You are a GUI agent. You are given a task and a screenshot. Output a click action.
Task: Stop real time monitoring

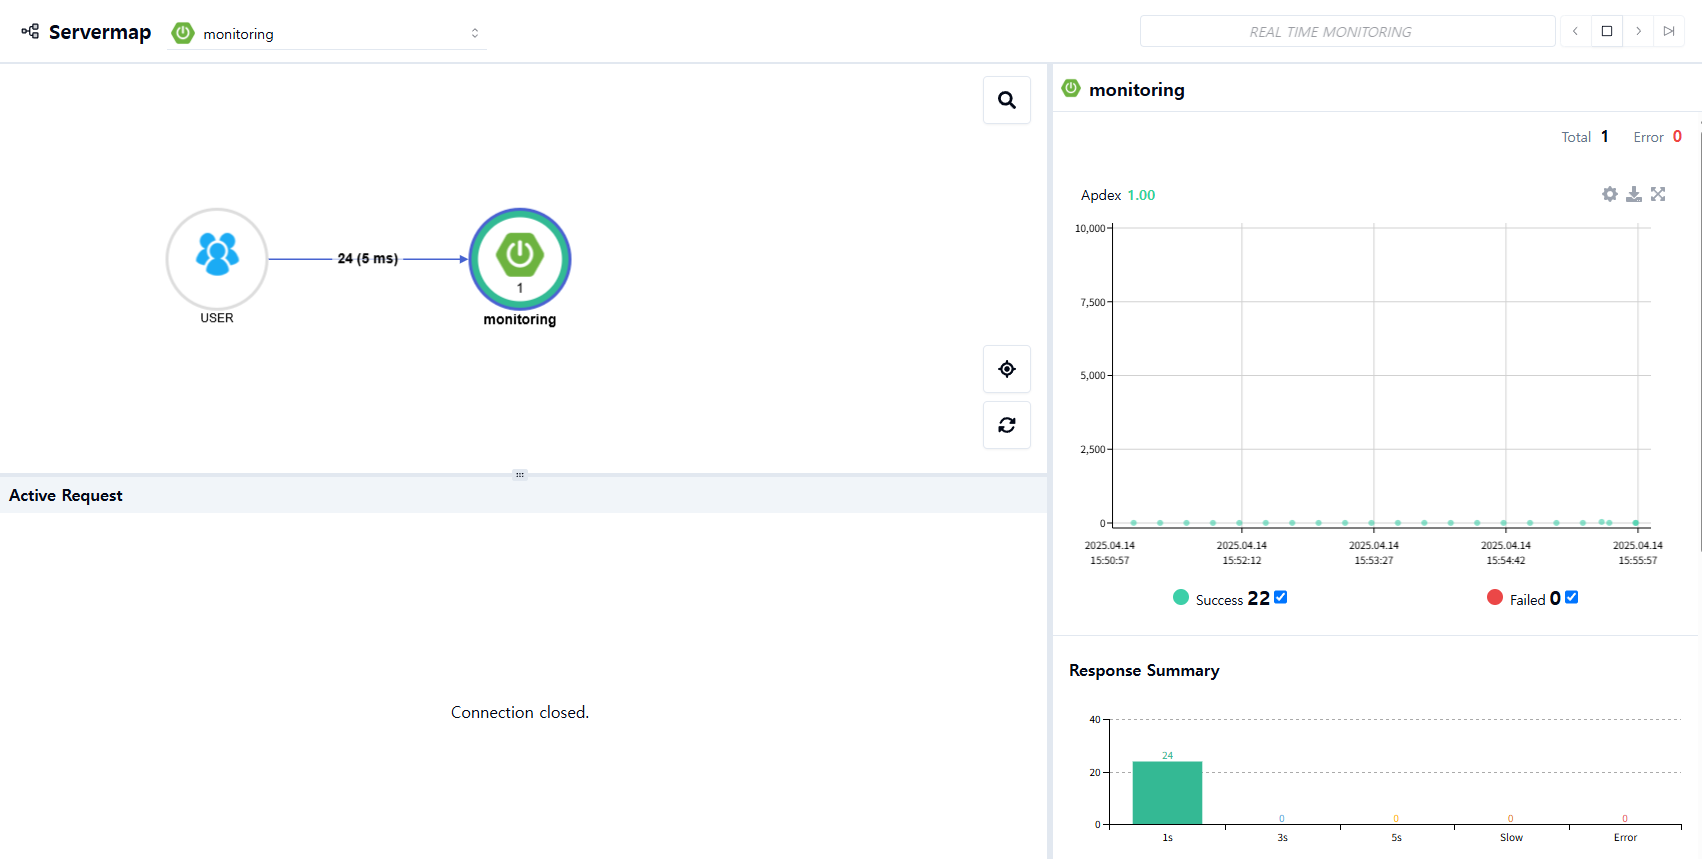pyautogui.click(x=1607, y=31)
